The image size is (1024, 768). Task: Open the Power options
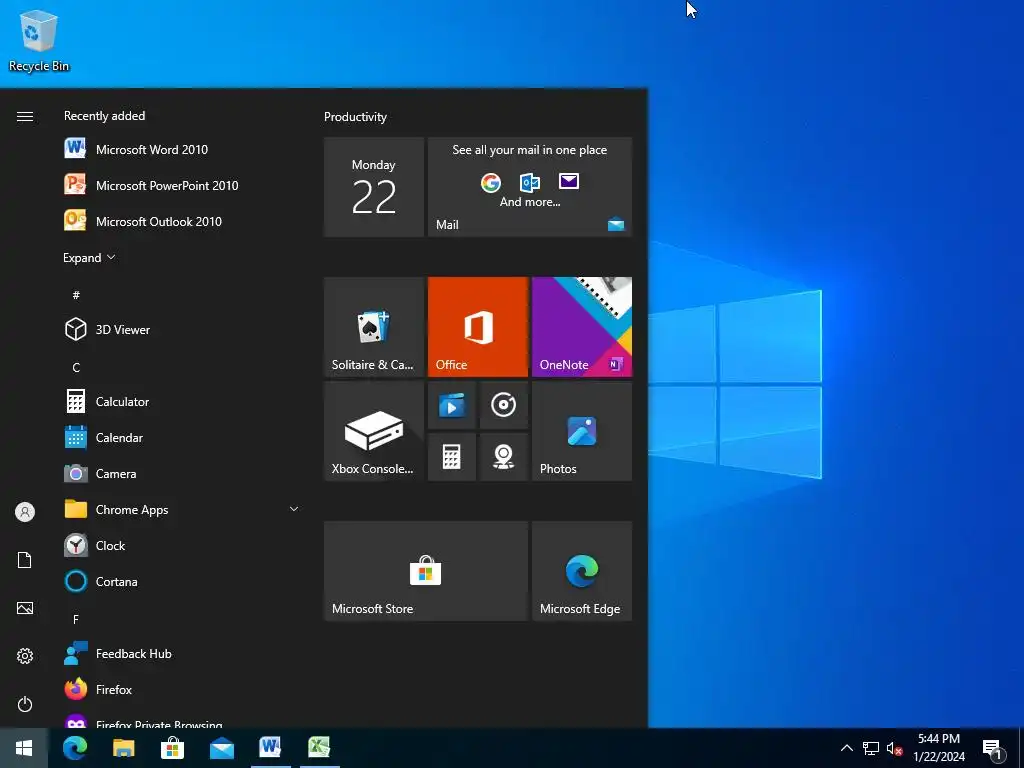coord(25,704)
